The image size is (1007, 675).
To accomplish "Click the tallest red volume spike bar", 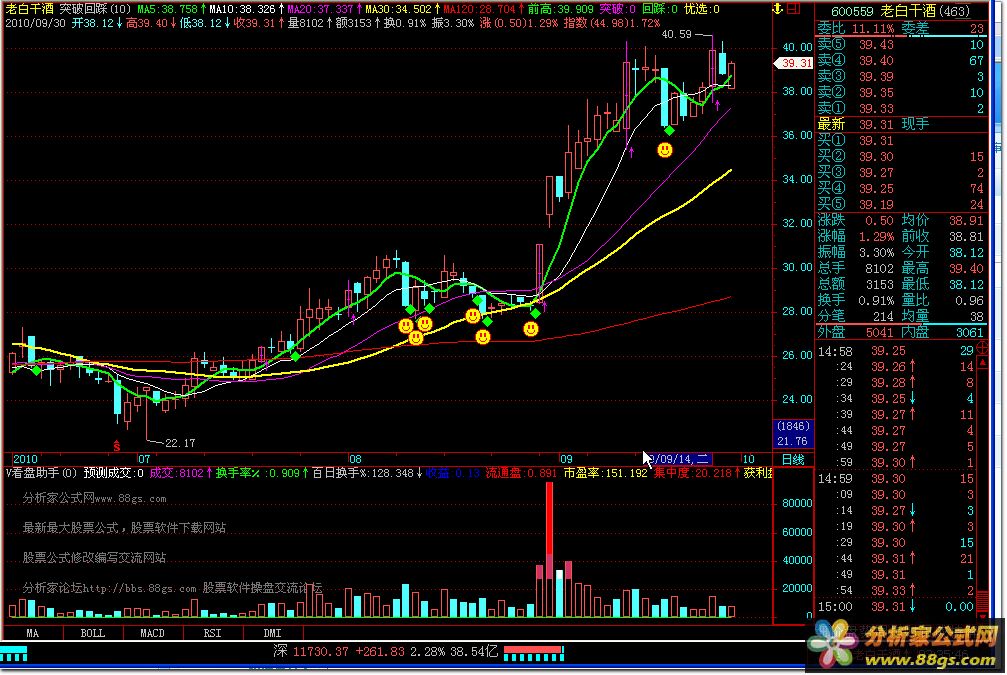I will pos(550,549).
